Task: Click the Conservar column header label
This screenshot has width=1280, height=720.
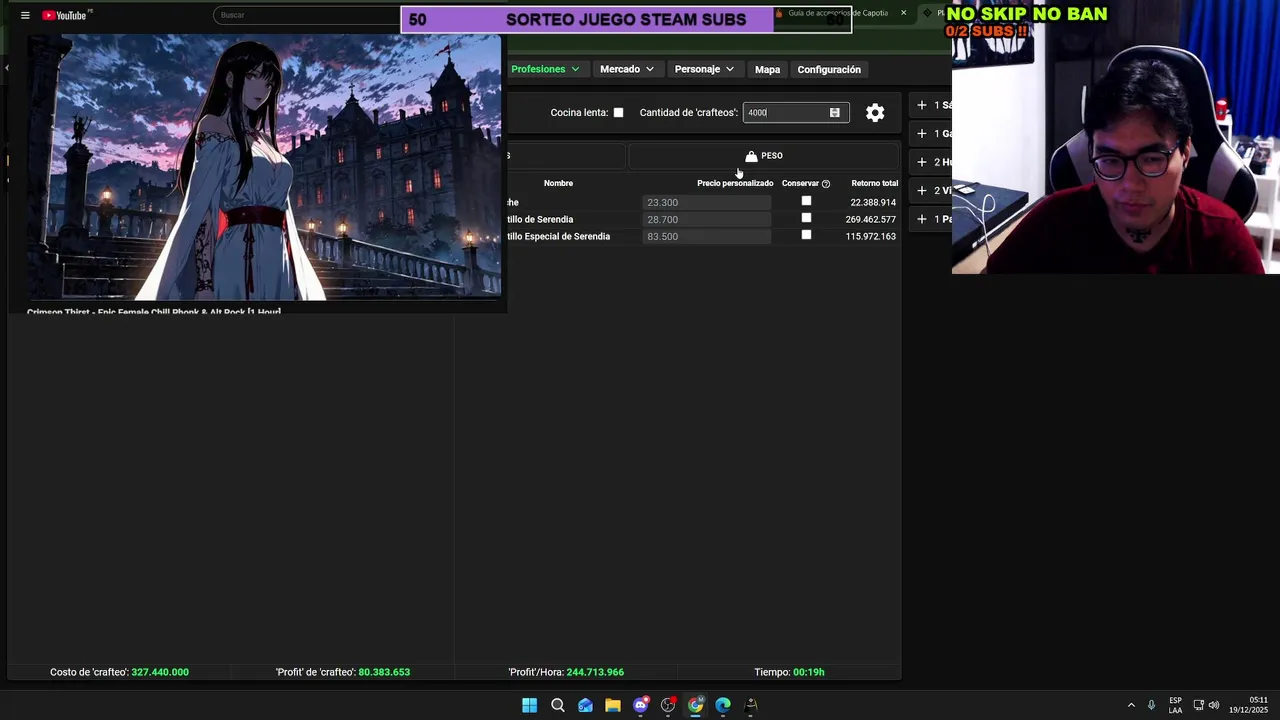Action: 800,183
